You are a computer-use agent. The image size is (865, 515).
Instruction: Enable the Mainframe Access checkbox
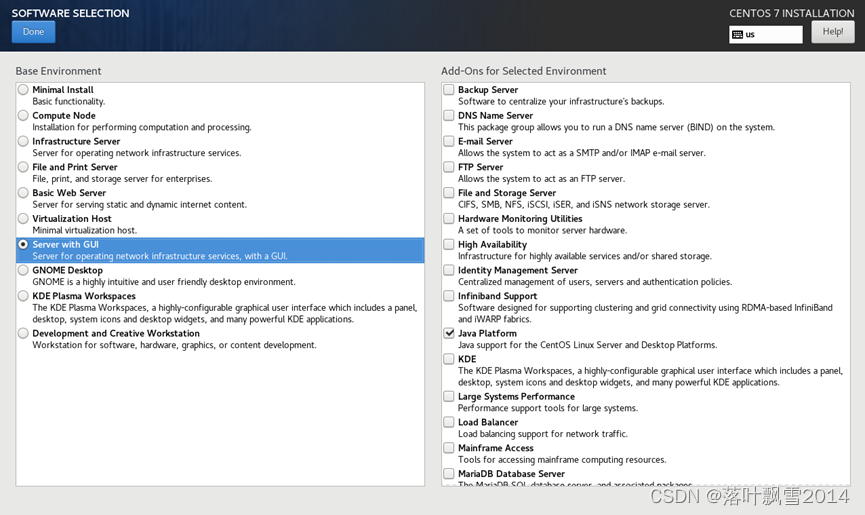(x=449, y=448)
